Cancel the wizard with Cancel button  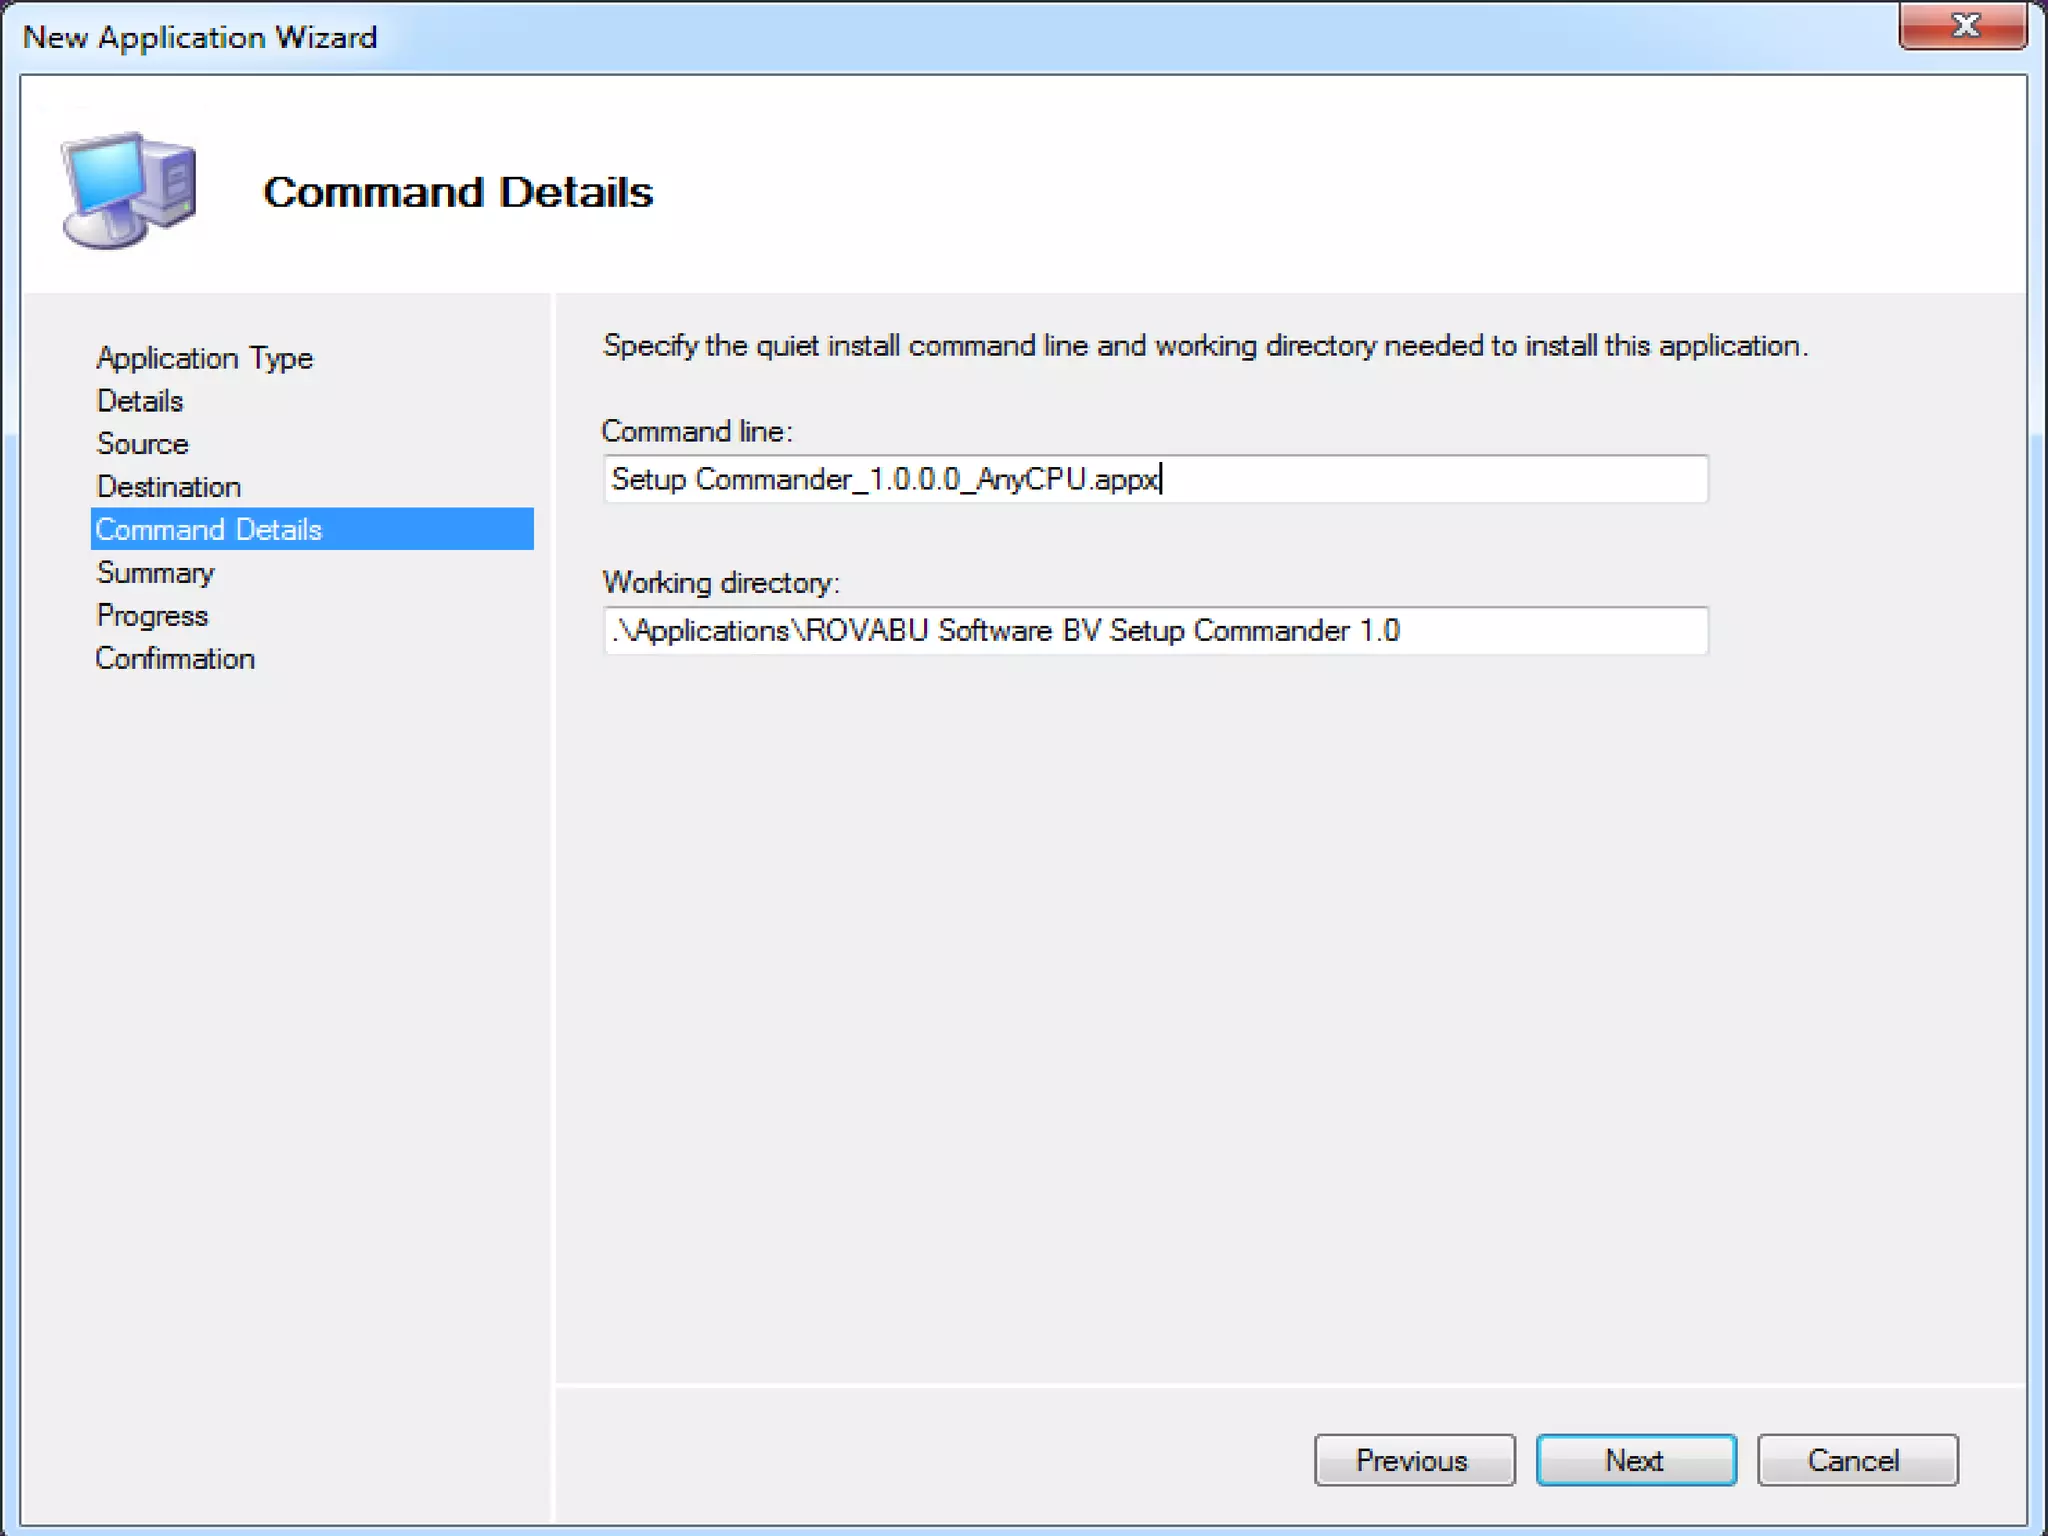pyautogui.click(x=1856, y=1460)
